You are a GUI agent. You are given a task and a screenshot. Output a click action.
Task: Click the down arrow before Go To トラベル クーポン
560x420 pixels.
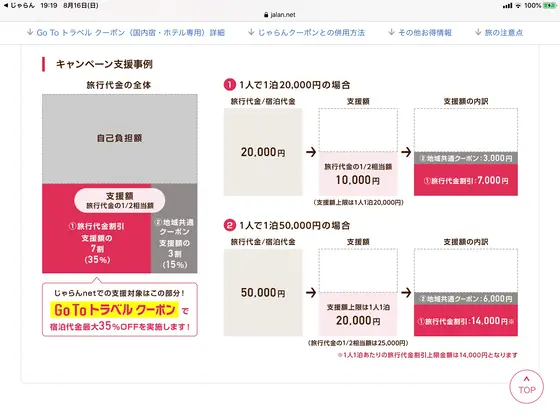[x=30, y=32]
